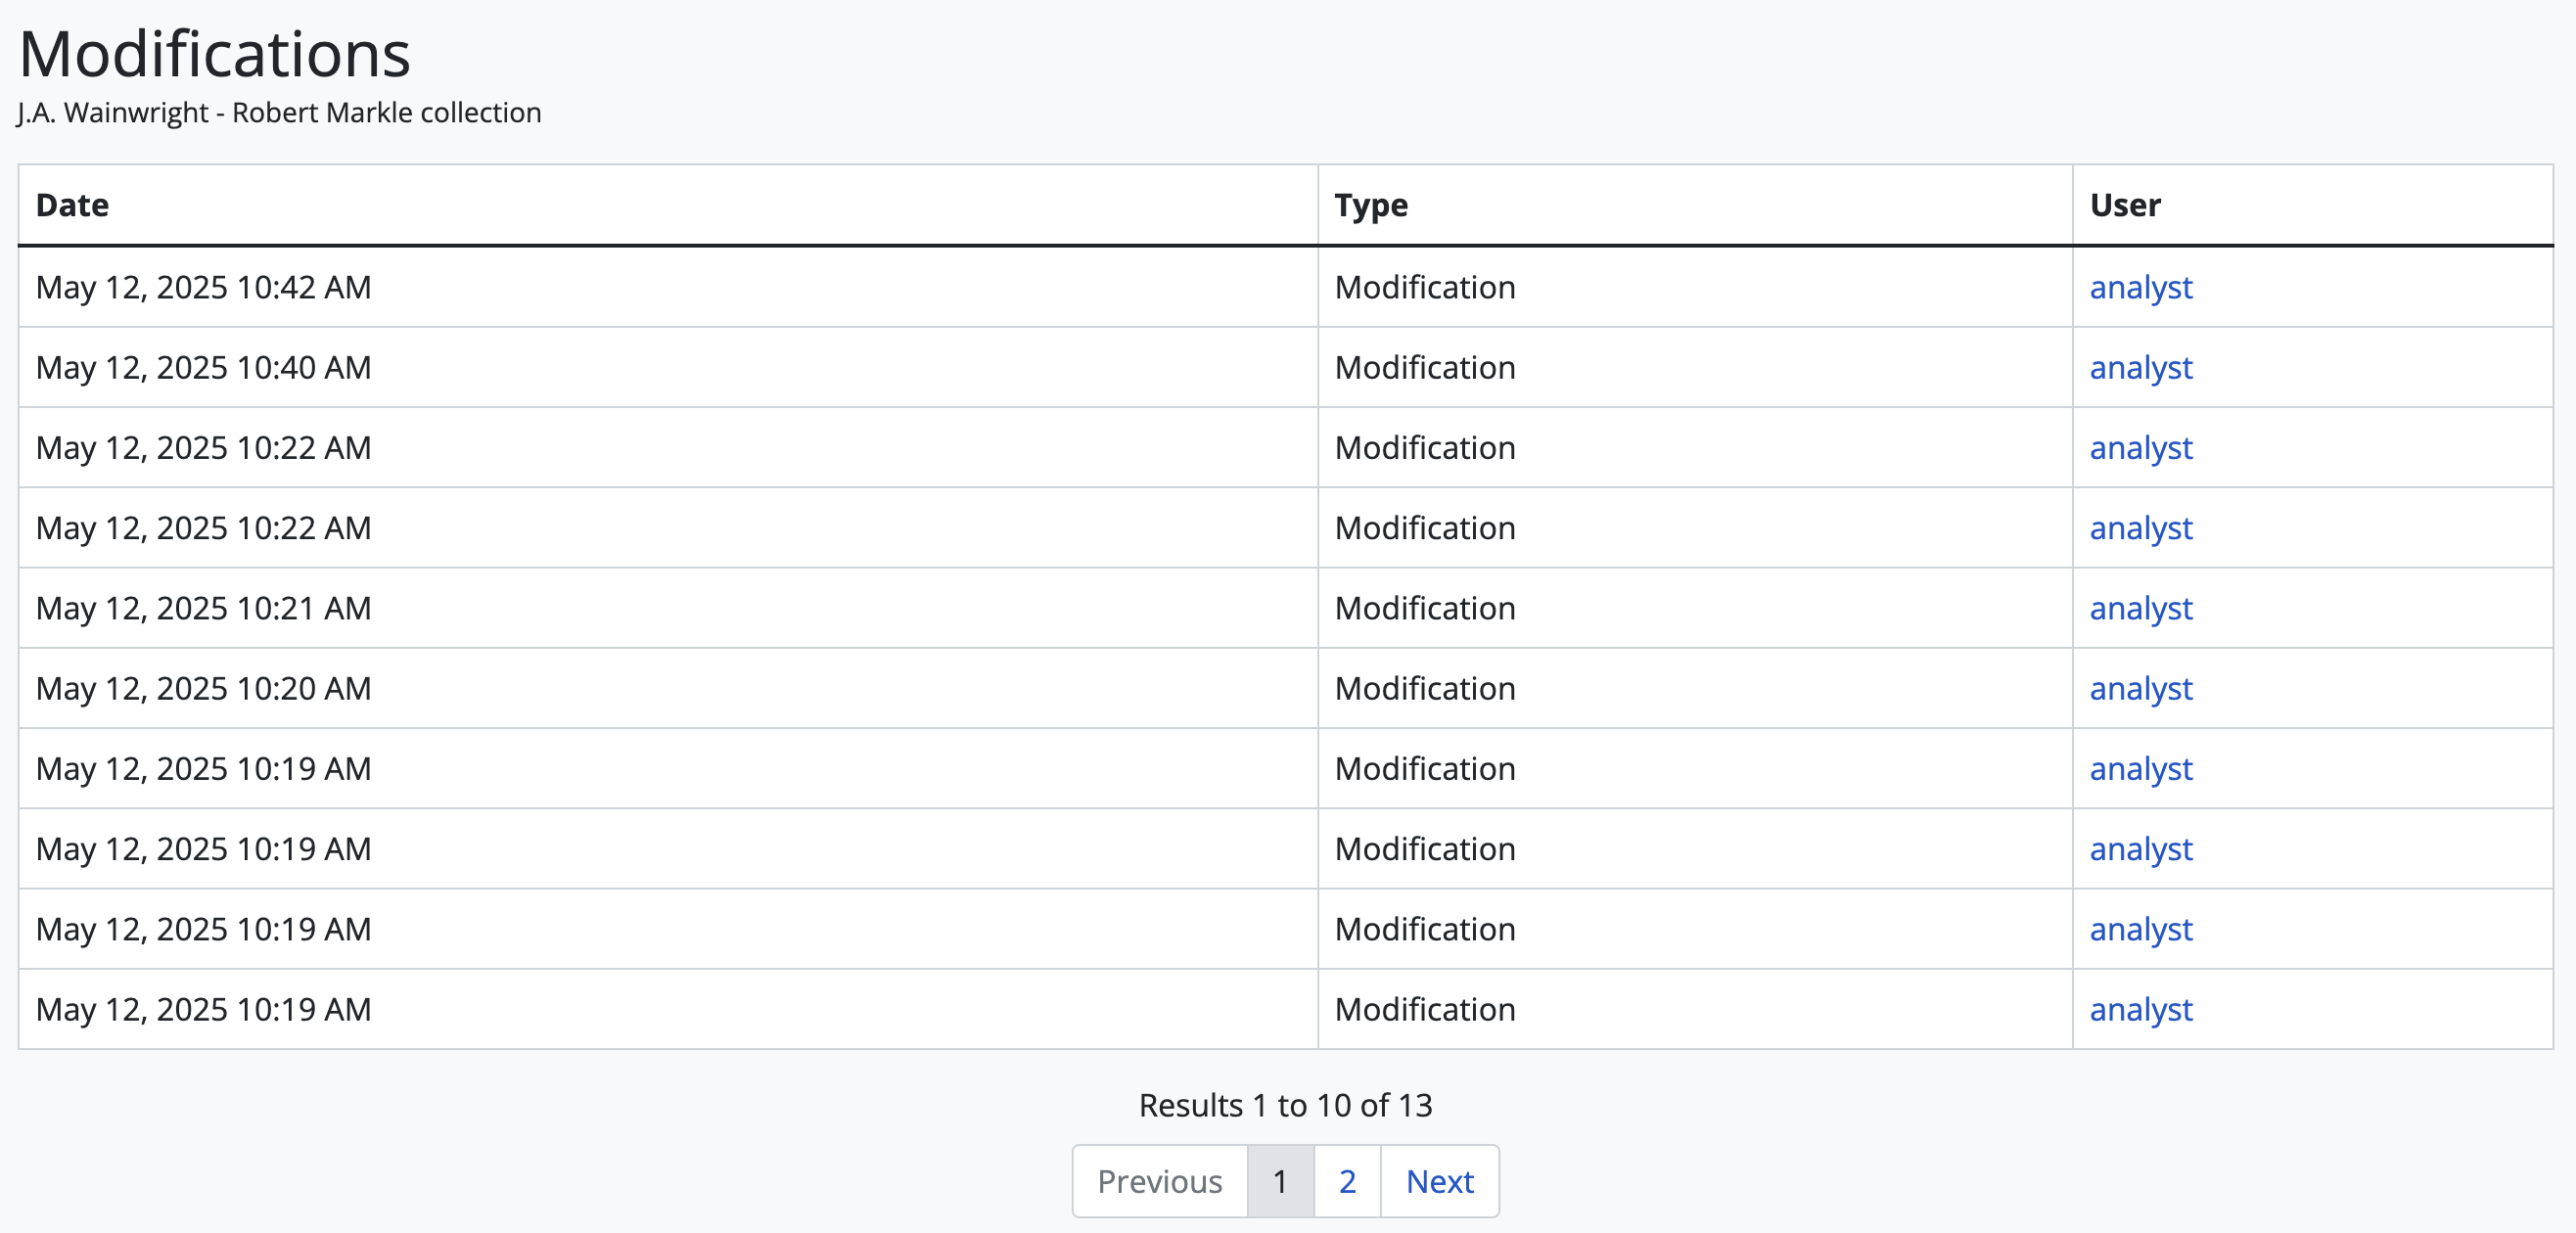Click the 10:40 AM date cell
2576x1233 pixels.
pos(203,367)
